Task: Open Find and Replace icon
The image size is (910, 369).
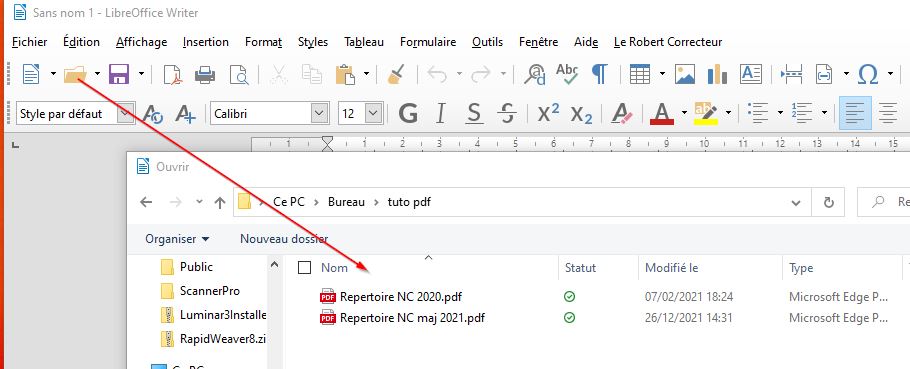Action: (x=535, y=74)
